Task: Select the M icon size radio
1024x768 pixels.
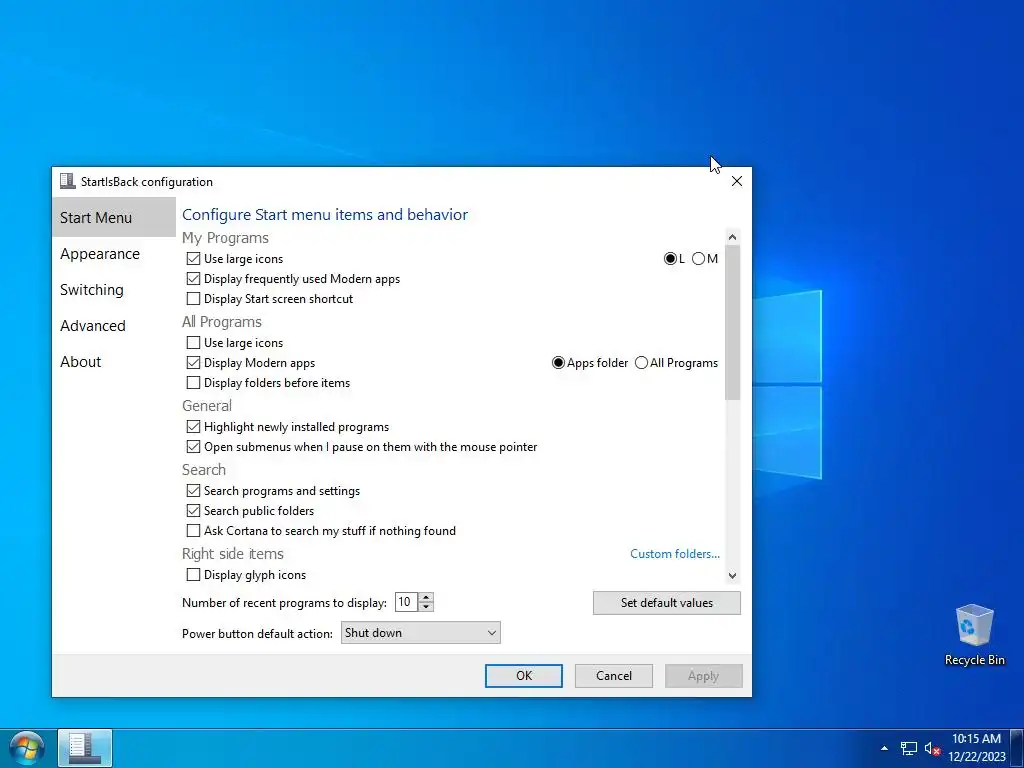Action: [699, 259]
